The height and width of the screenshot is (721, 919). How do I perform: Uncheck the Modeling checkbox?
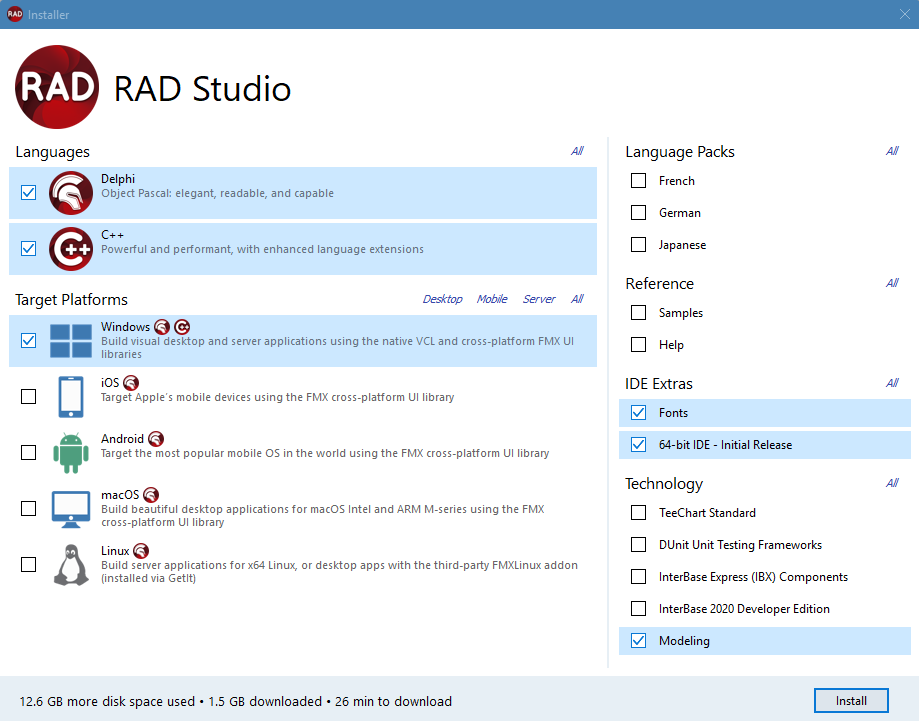pos(638,641)
